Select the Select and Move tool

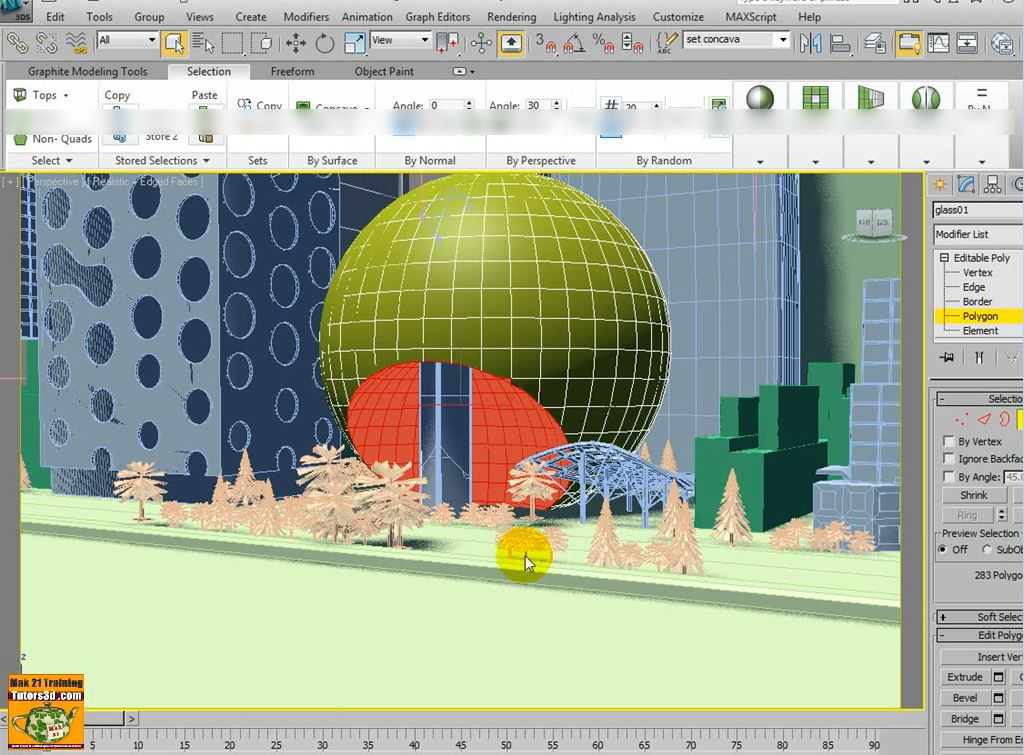(x=295, y=44)
